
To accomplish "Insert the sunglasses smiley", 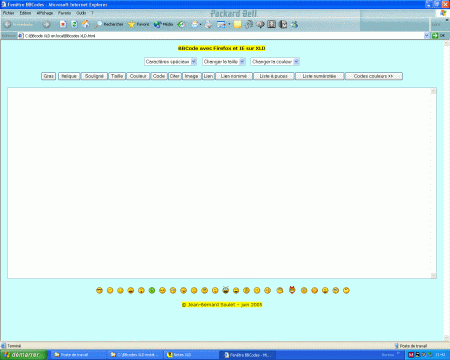I will pyautogui.click(x=99, y=290).
